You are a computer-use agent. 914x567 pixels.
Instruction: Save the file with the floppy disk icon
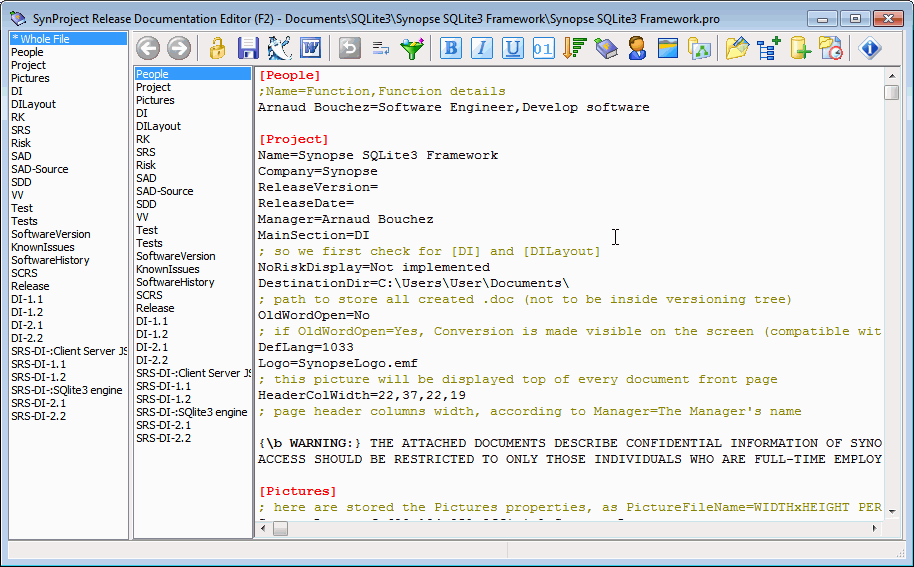click(x=248, y=48)
